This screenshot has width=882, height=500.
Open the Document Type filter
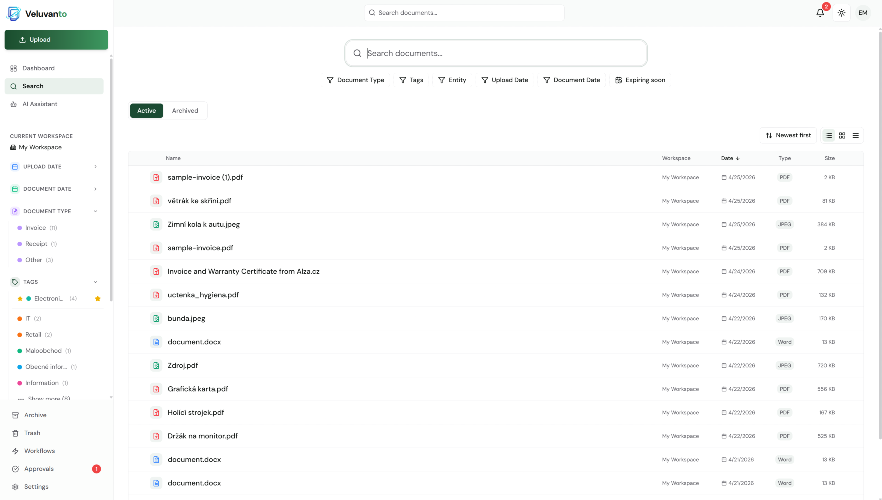coord(356,80)
